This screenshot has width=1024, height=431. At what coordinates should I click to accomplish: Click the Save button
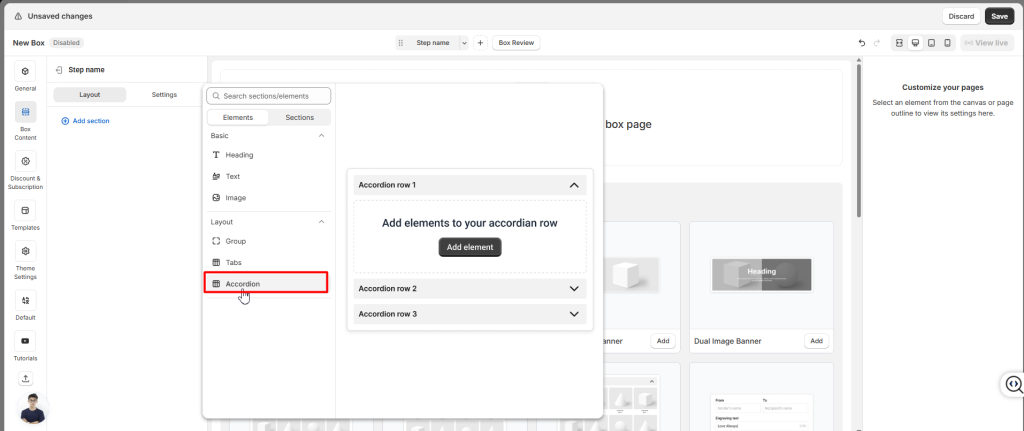[x=999, y=16]
